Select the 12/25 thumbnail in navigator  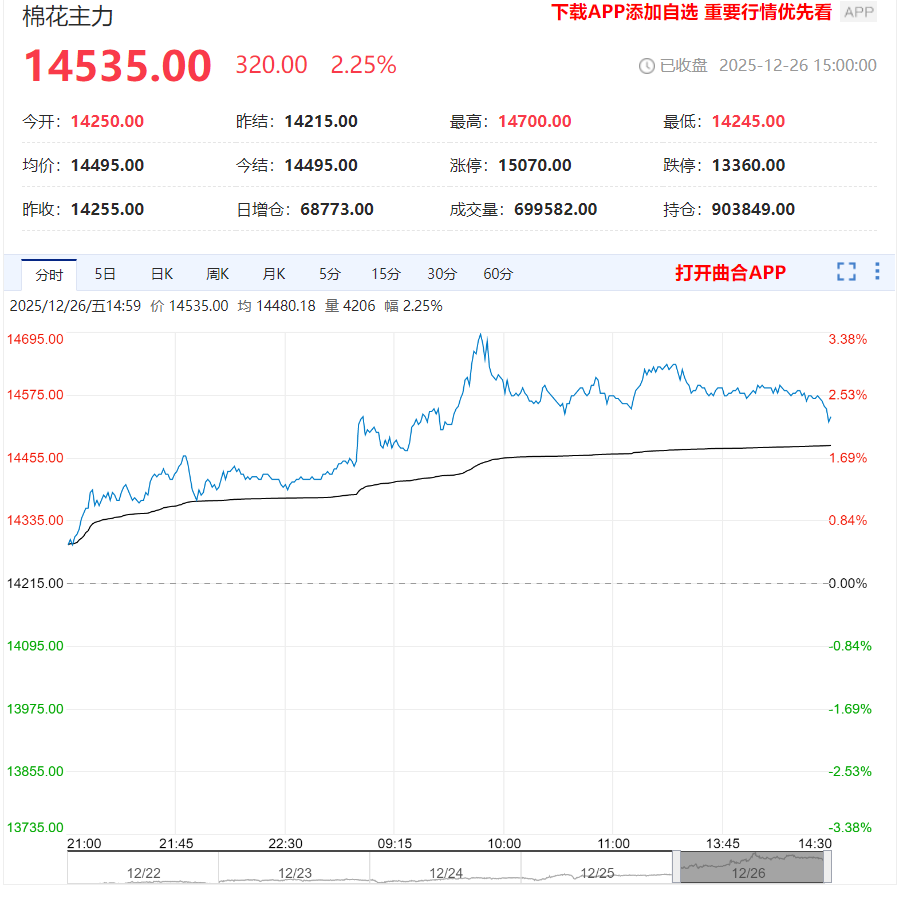pyautogui.click(x=597, y=872)
